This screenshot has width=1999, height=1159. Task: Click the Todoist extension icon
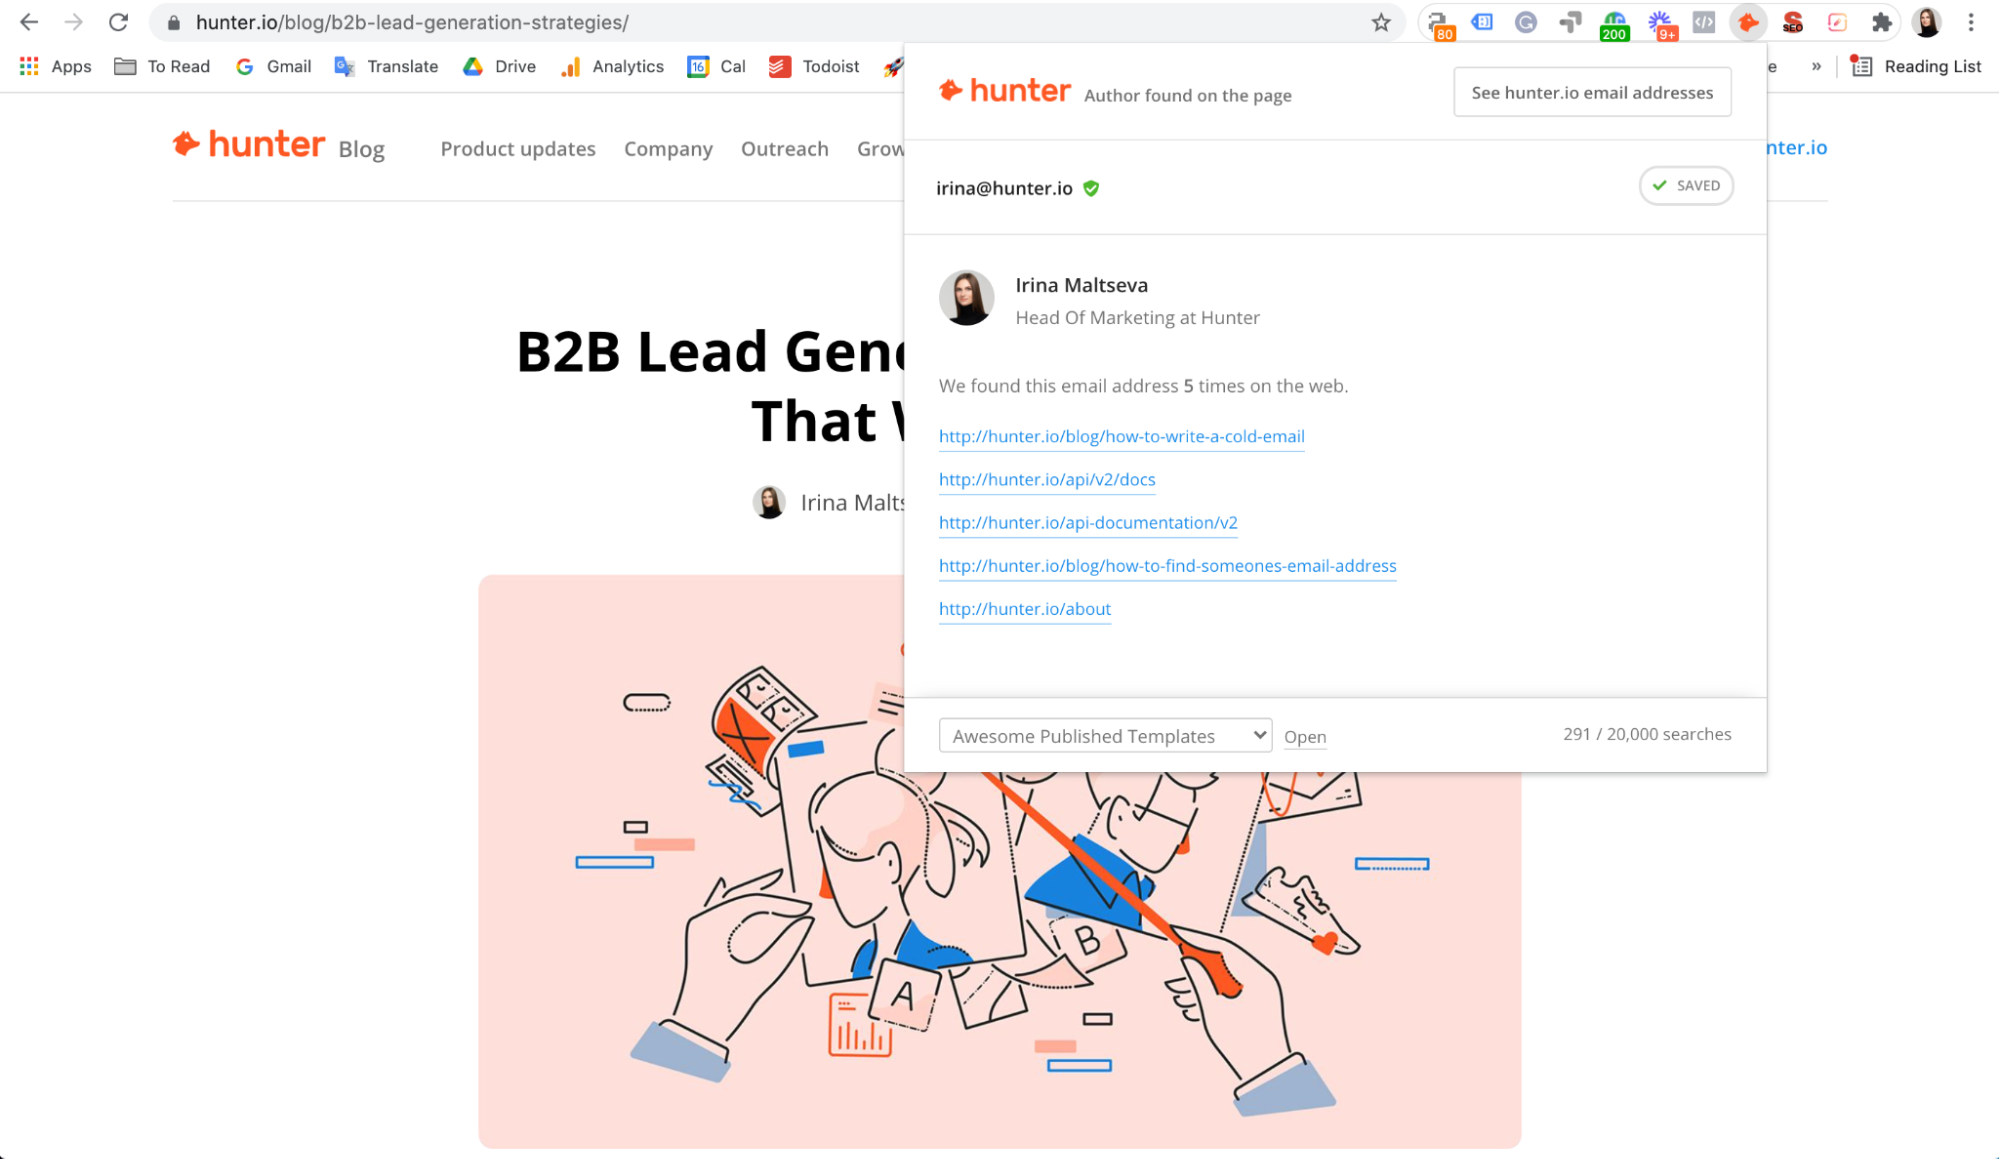click(x=779, y=65)
